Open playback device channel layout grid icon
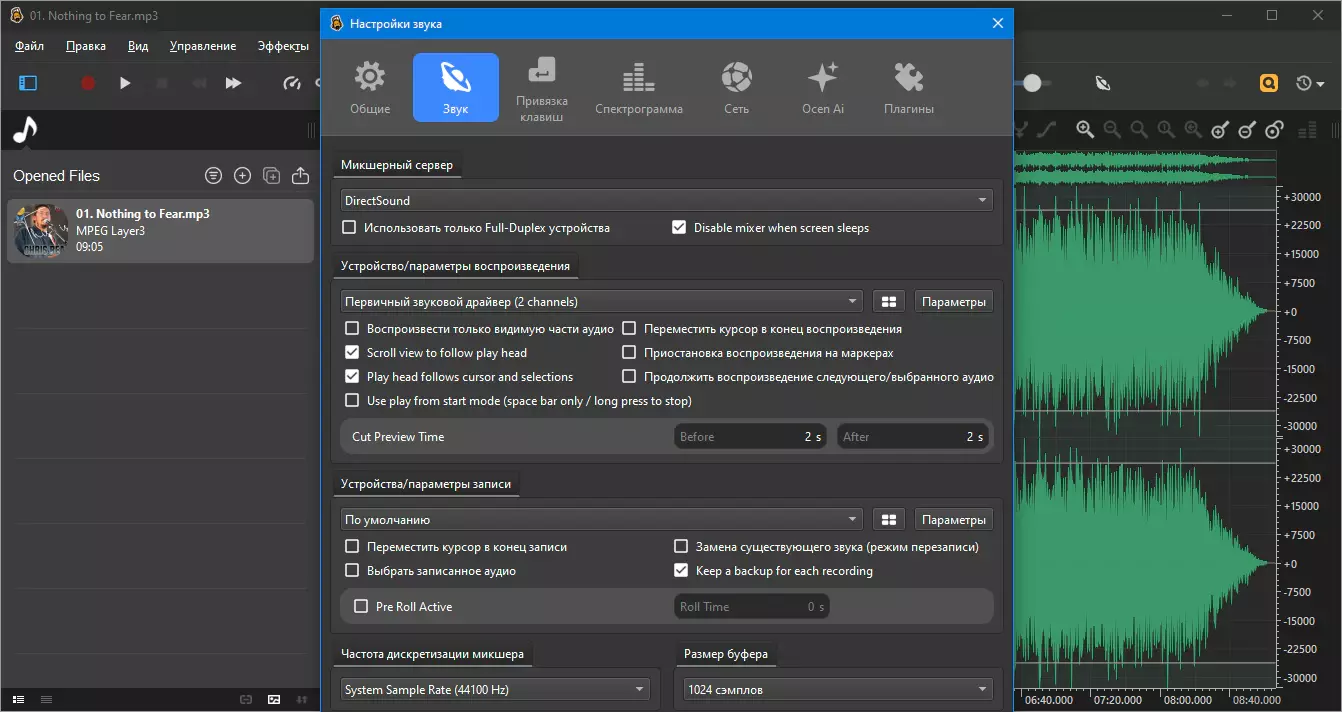 click(x=888, y=301)
